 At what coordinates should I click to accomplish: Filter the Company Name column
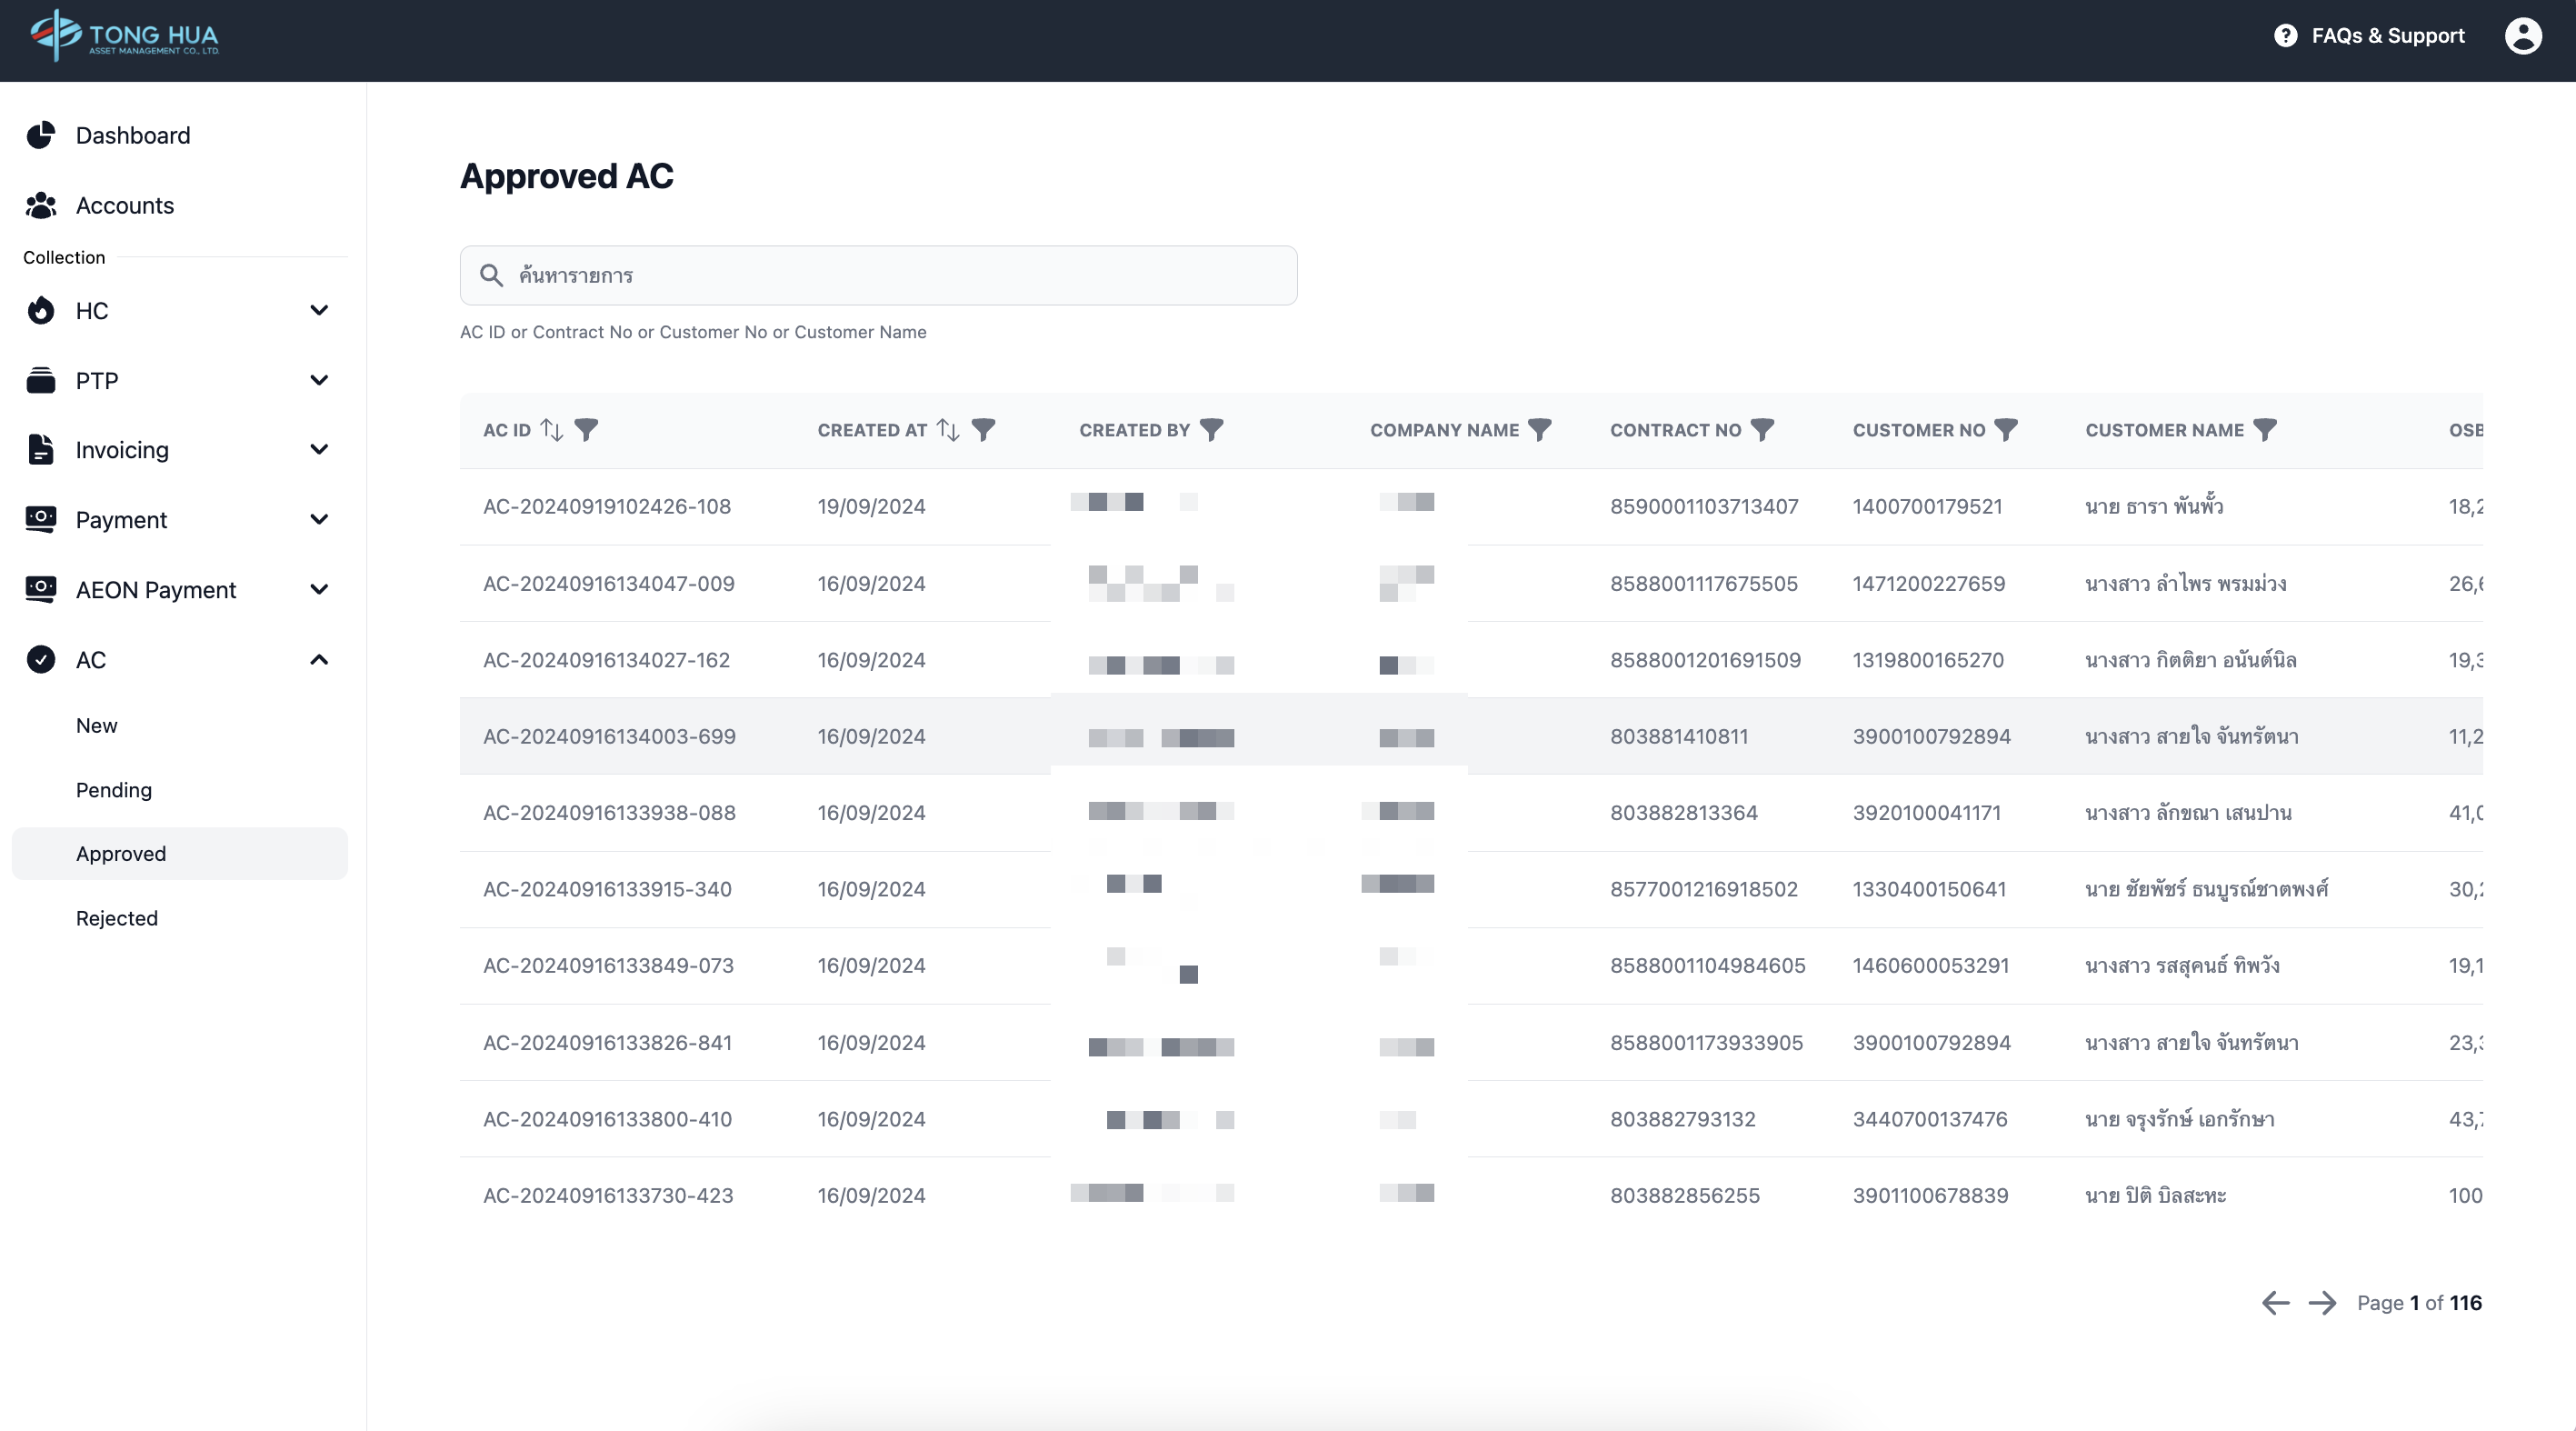(x=1540, y=430)
